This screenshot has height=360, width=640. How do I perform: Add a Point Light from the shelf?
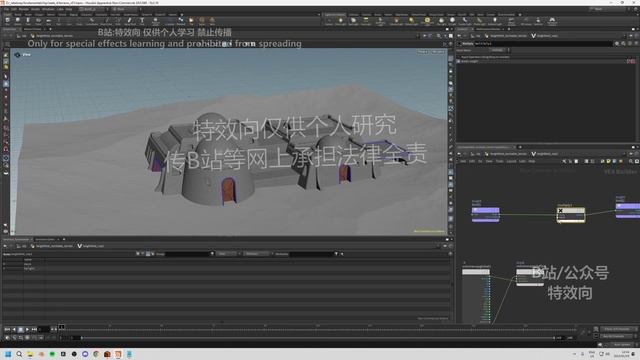click(x=340, y=21)
